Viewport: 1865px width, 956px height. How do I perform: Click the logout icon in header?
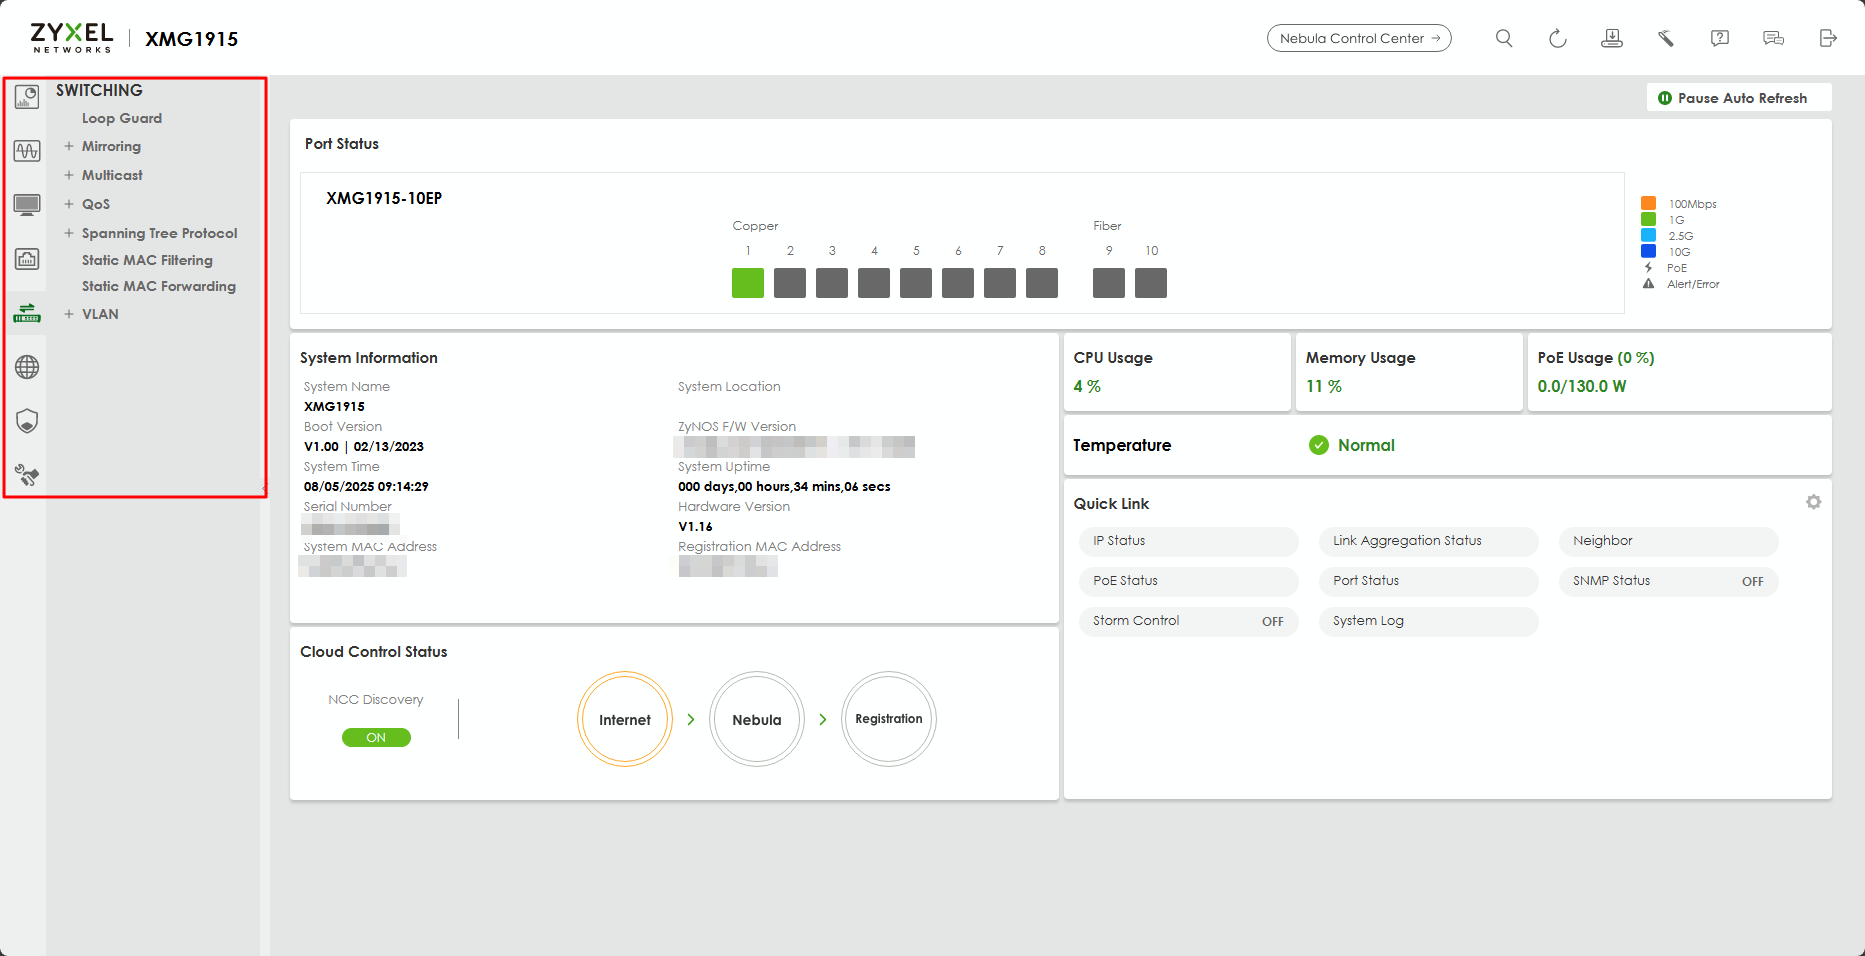[1828, 38]
